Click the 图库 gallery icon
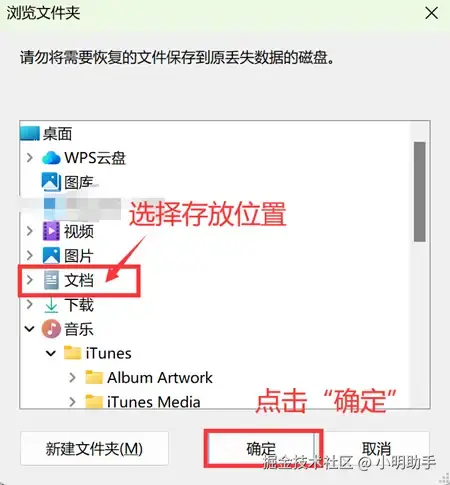The width and height of the screenshot is (450, 485). click(x=51, y=182)
